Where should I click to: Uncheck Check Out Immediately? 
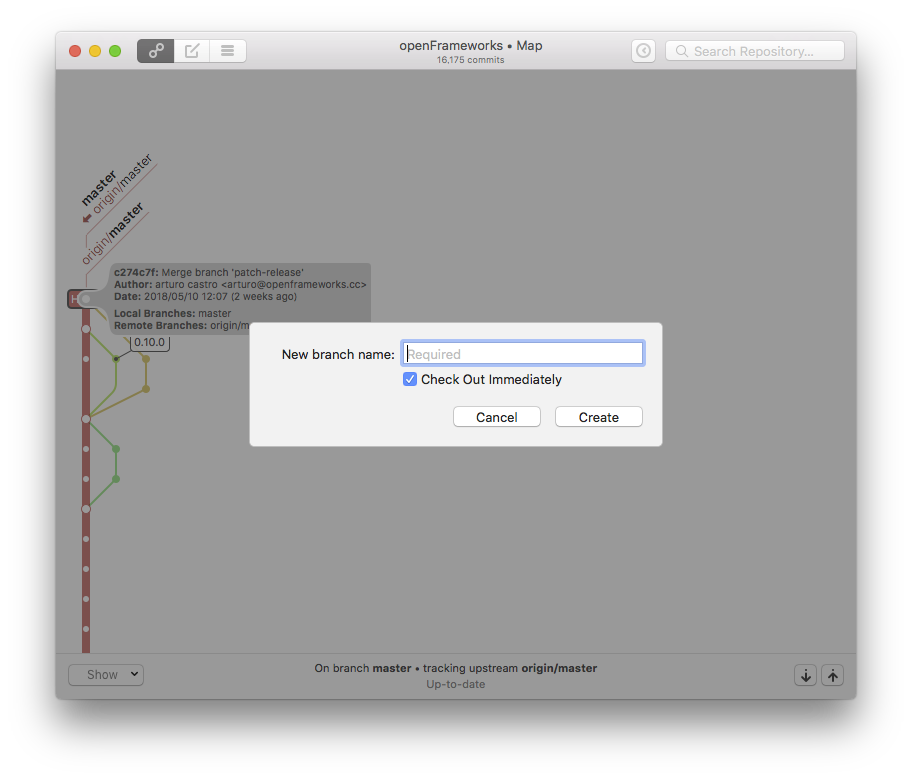click(x=410, y=379)
